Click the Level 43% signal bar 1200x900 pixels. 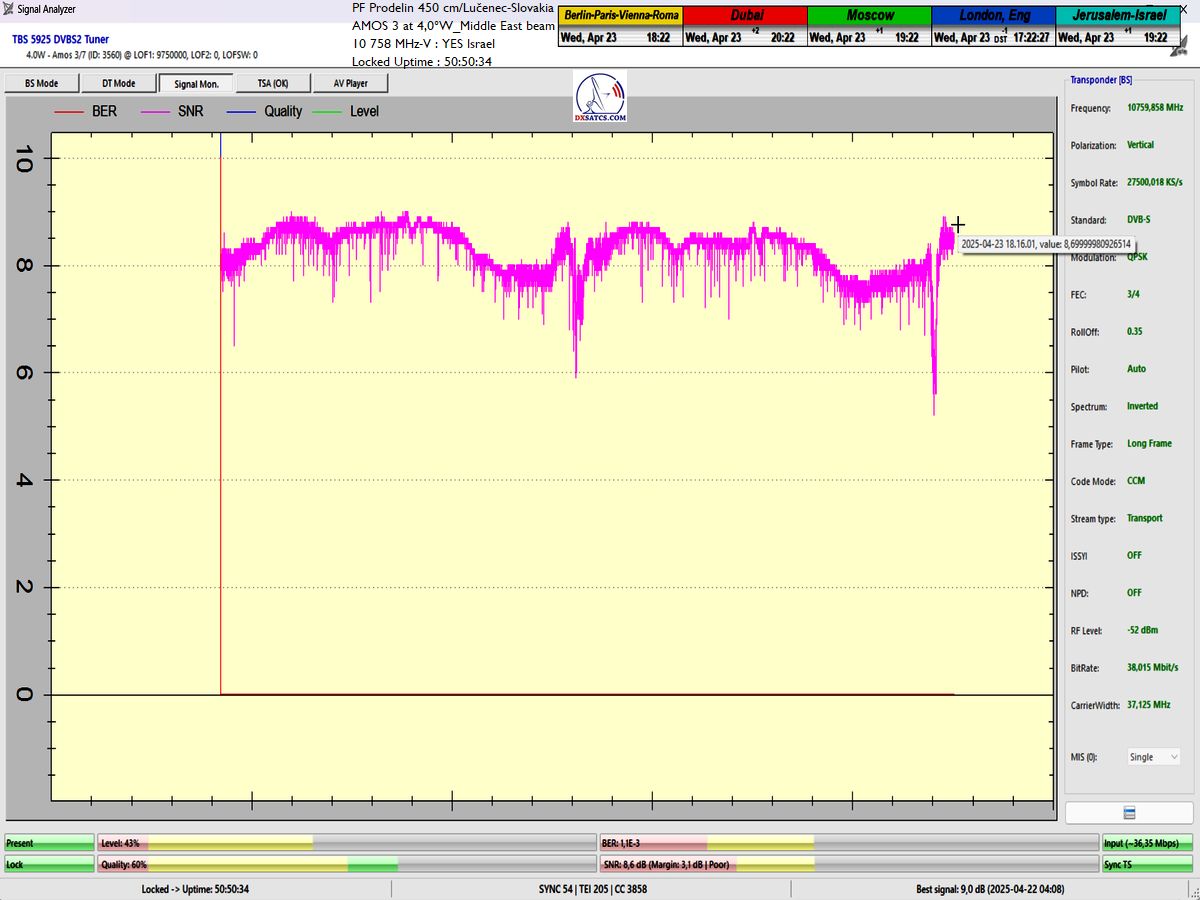(x=347, y=844)
